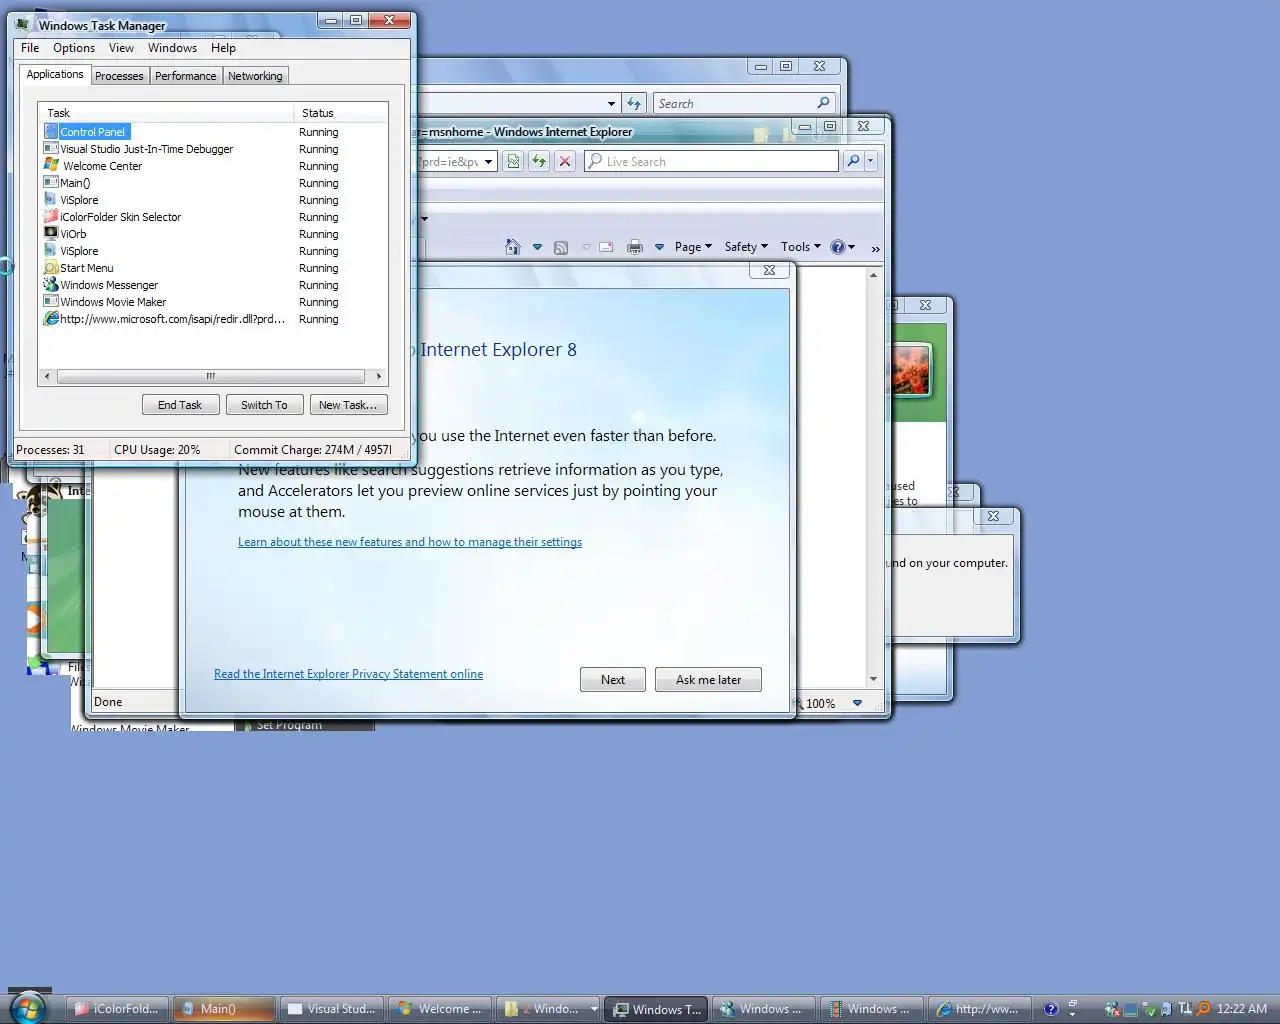Open the Live Search provider dropdown arrow
Viewport: 1280px width, 1024px height.
tap(871, 161)
